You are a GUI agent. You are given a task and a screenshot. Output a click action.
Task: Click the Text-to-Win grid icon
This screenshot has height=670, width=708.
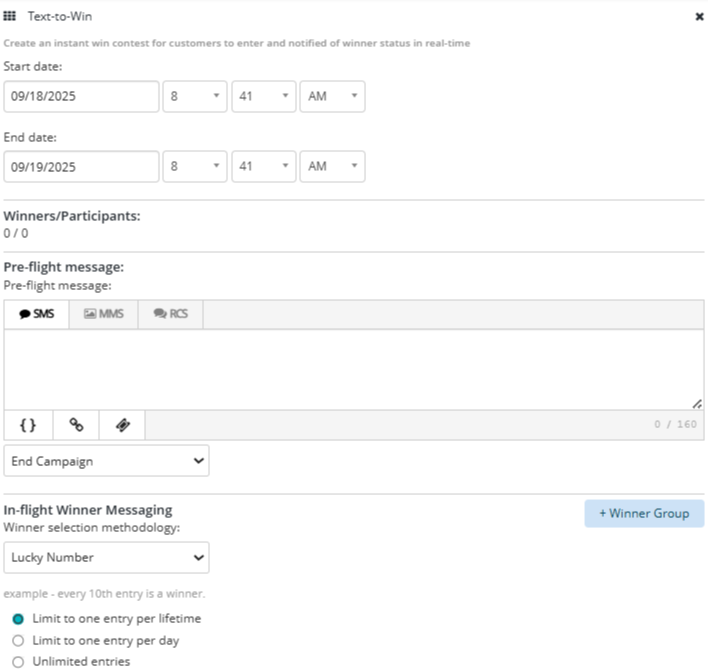pos(10,17)
